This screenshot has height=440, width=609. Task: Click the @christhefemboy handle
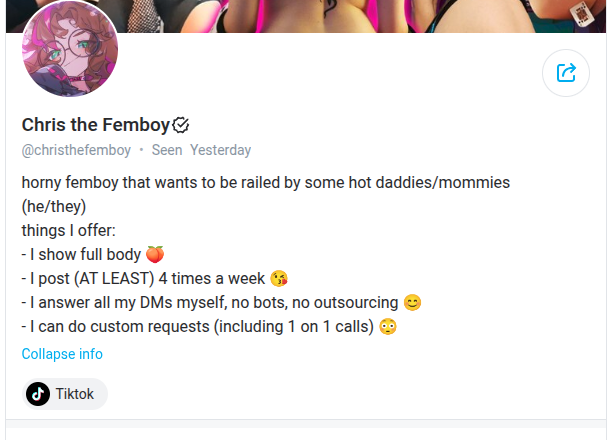tap(76, 150)
